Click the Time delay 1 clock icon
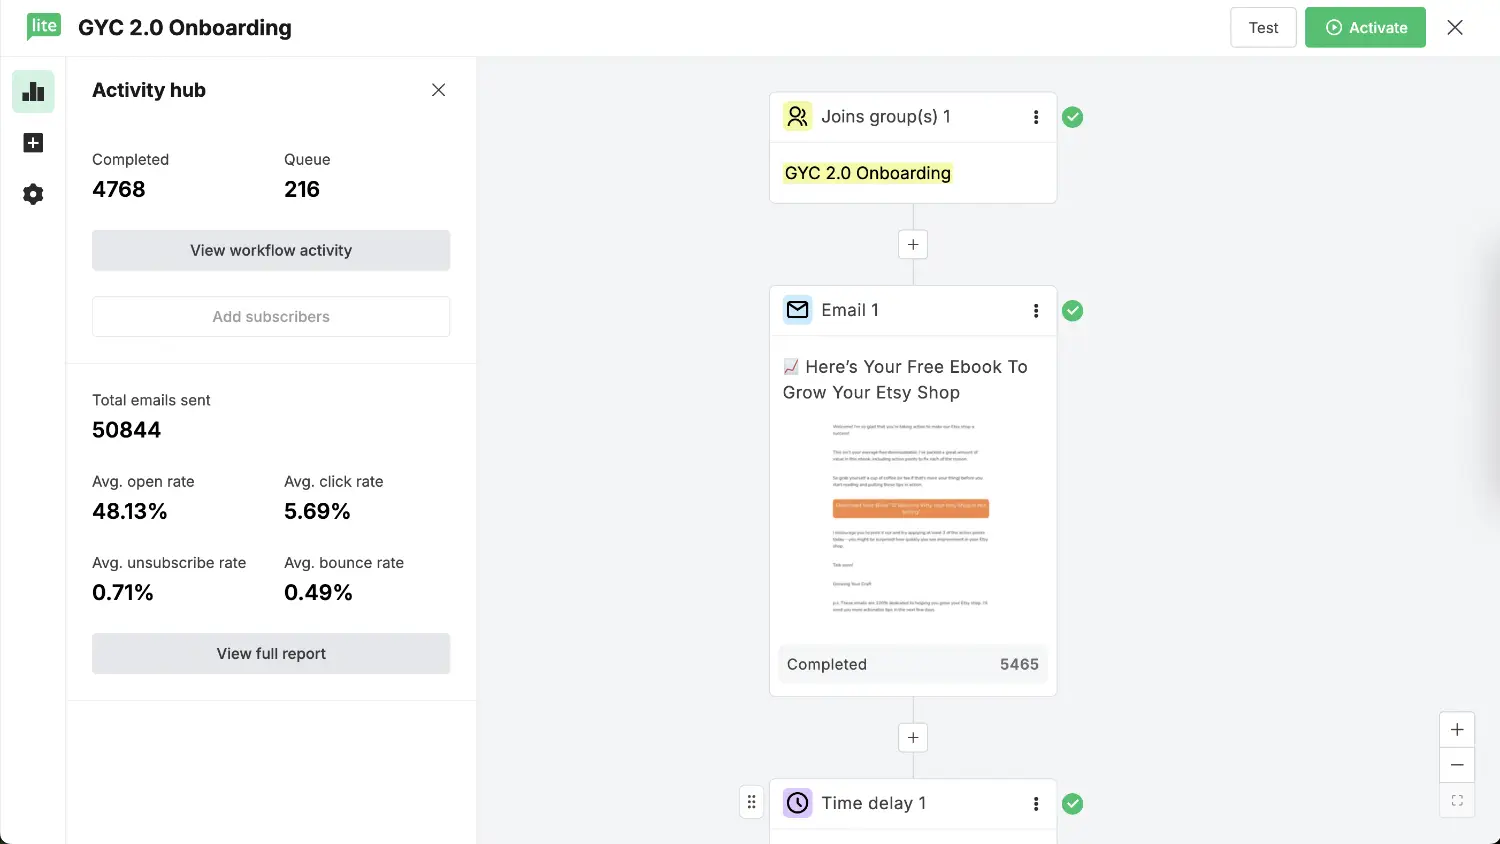 (797, 803)
